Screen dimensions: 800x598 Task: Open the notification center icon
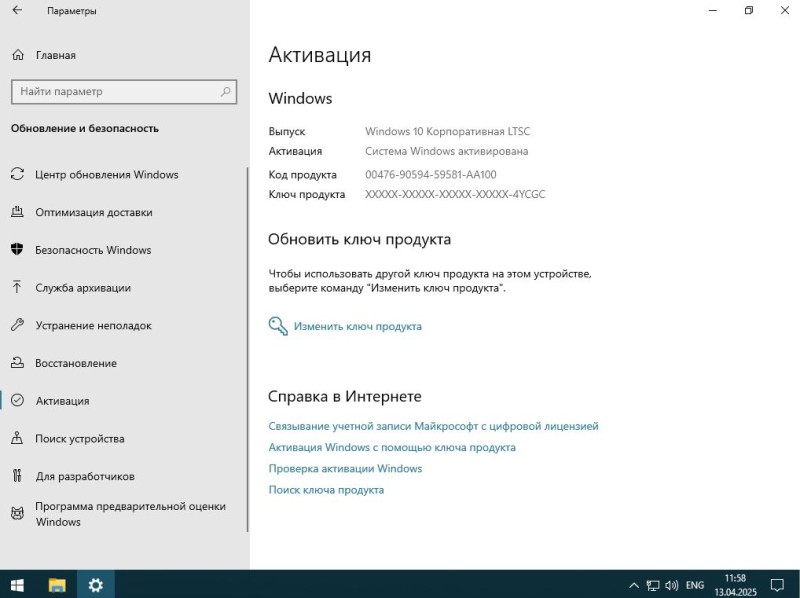(777, 585)
